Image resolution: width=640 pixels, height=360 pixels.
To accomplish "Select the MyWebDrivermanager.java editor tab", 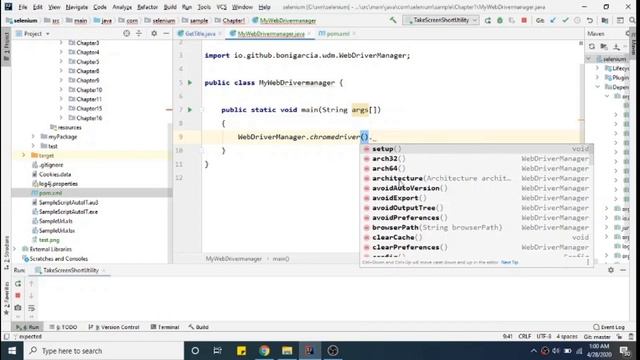I will click(x=271, y=34).
